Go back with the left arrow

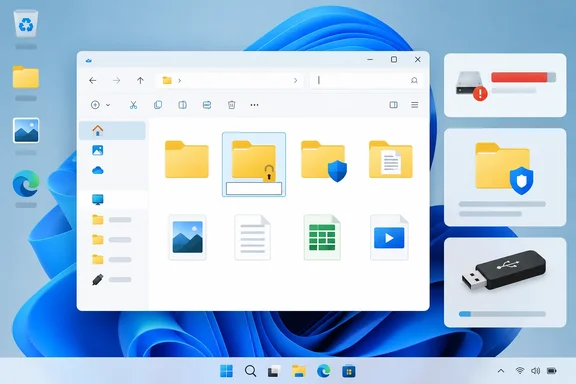click(x=93, y=80)
